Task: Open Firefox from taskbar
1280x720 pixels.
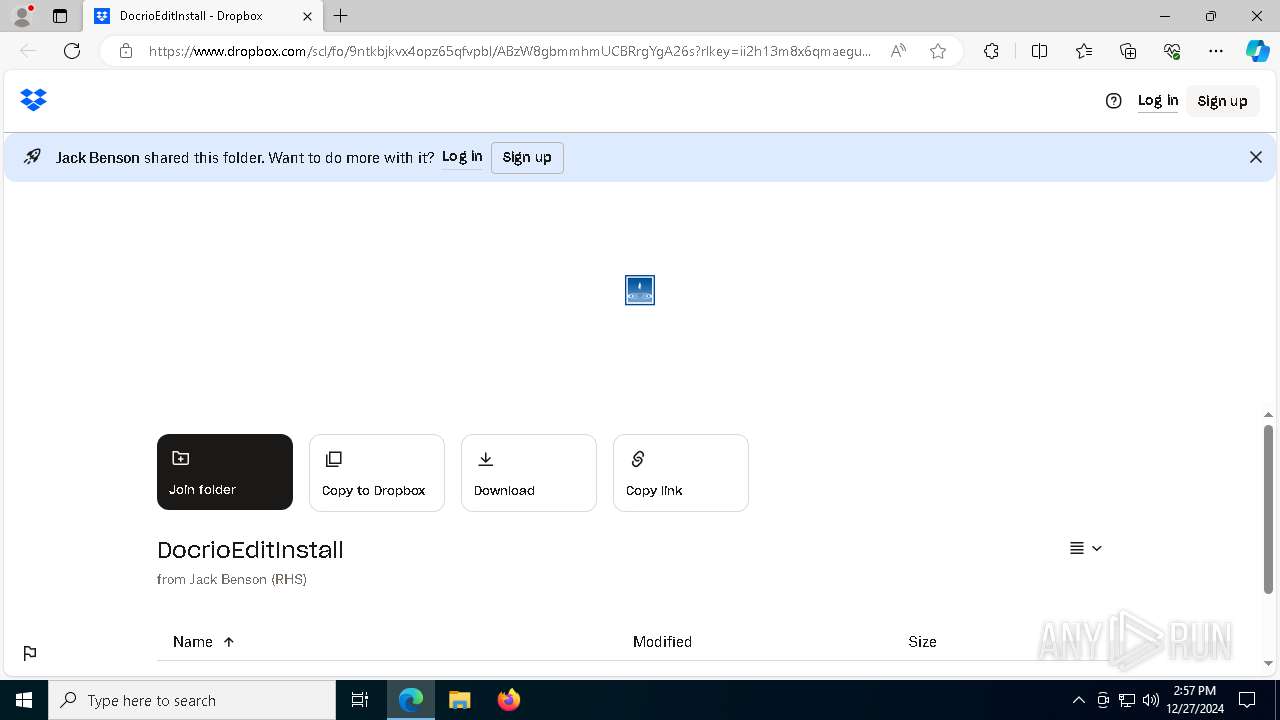Action: tap(509, 700)
